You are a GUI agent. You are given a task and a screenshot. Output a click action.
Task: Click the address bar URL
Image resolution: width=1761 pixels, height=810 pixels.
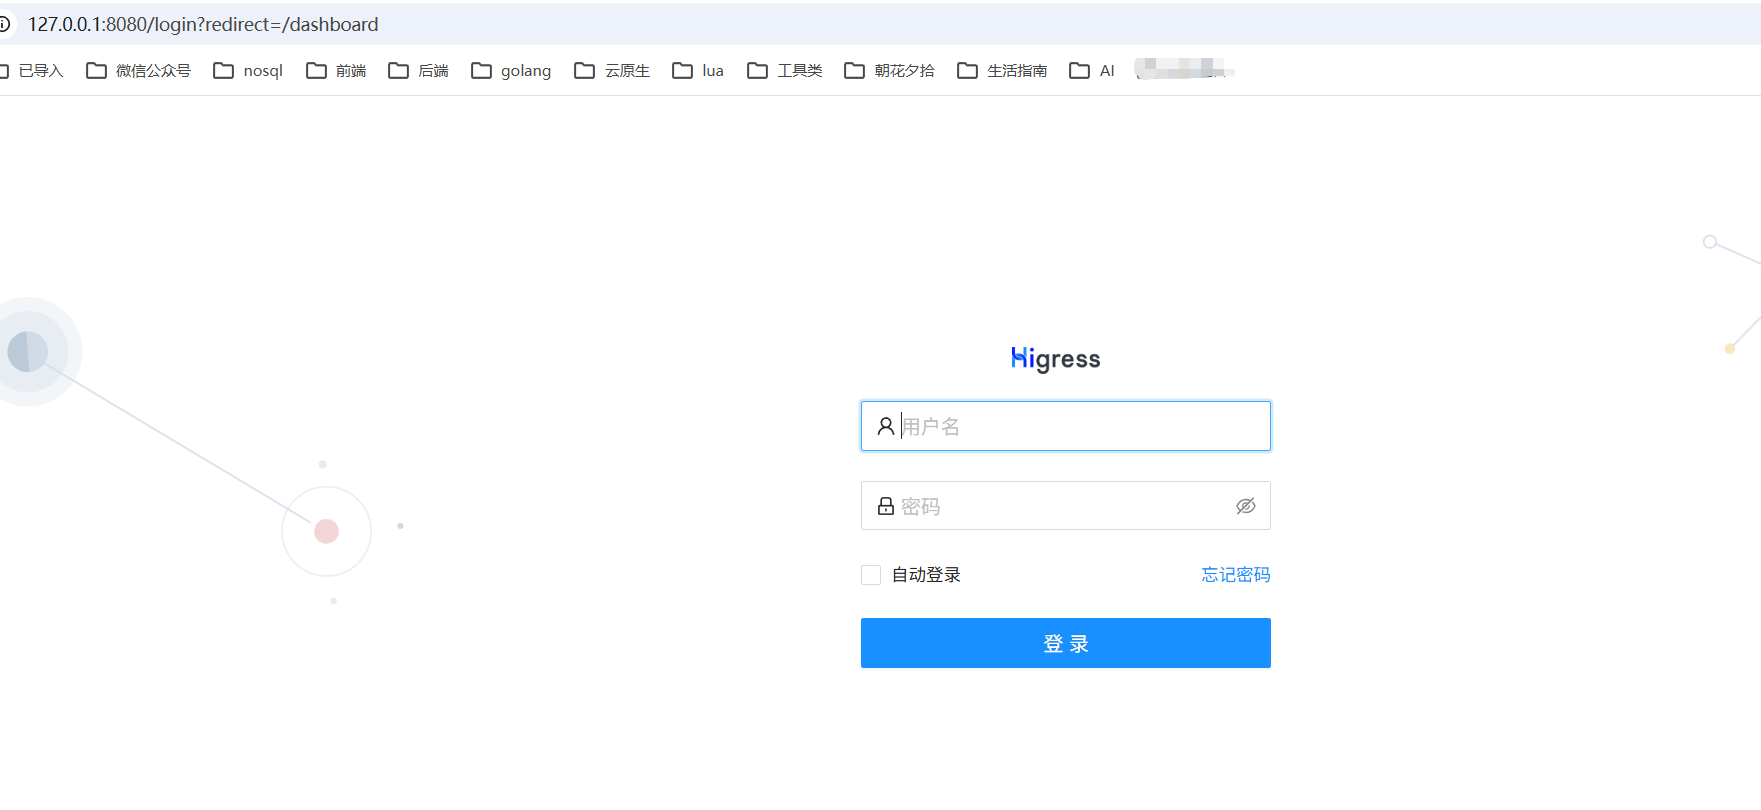point(203,24)
